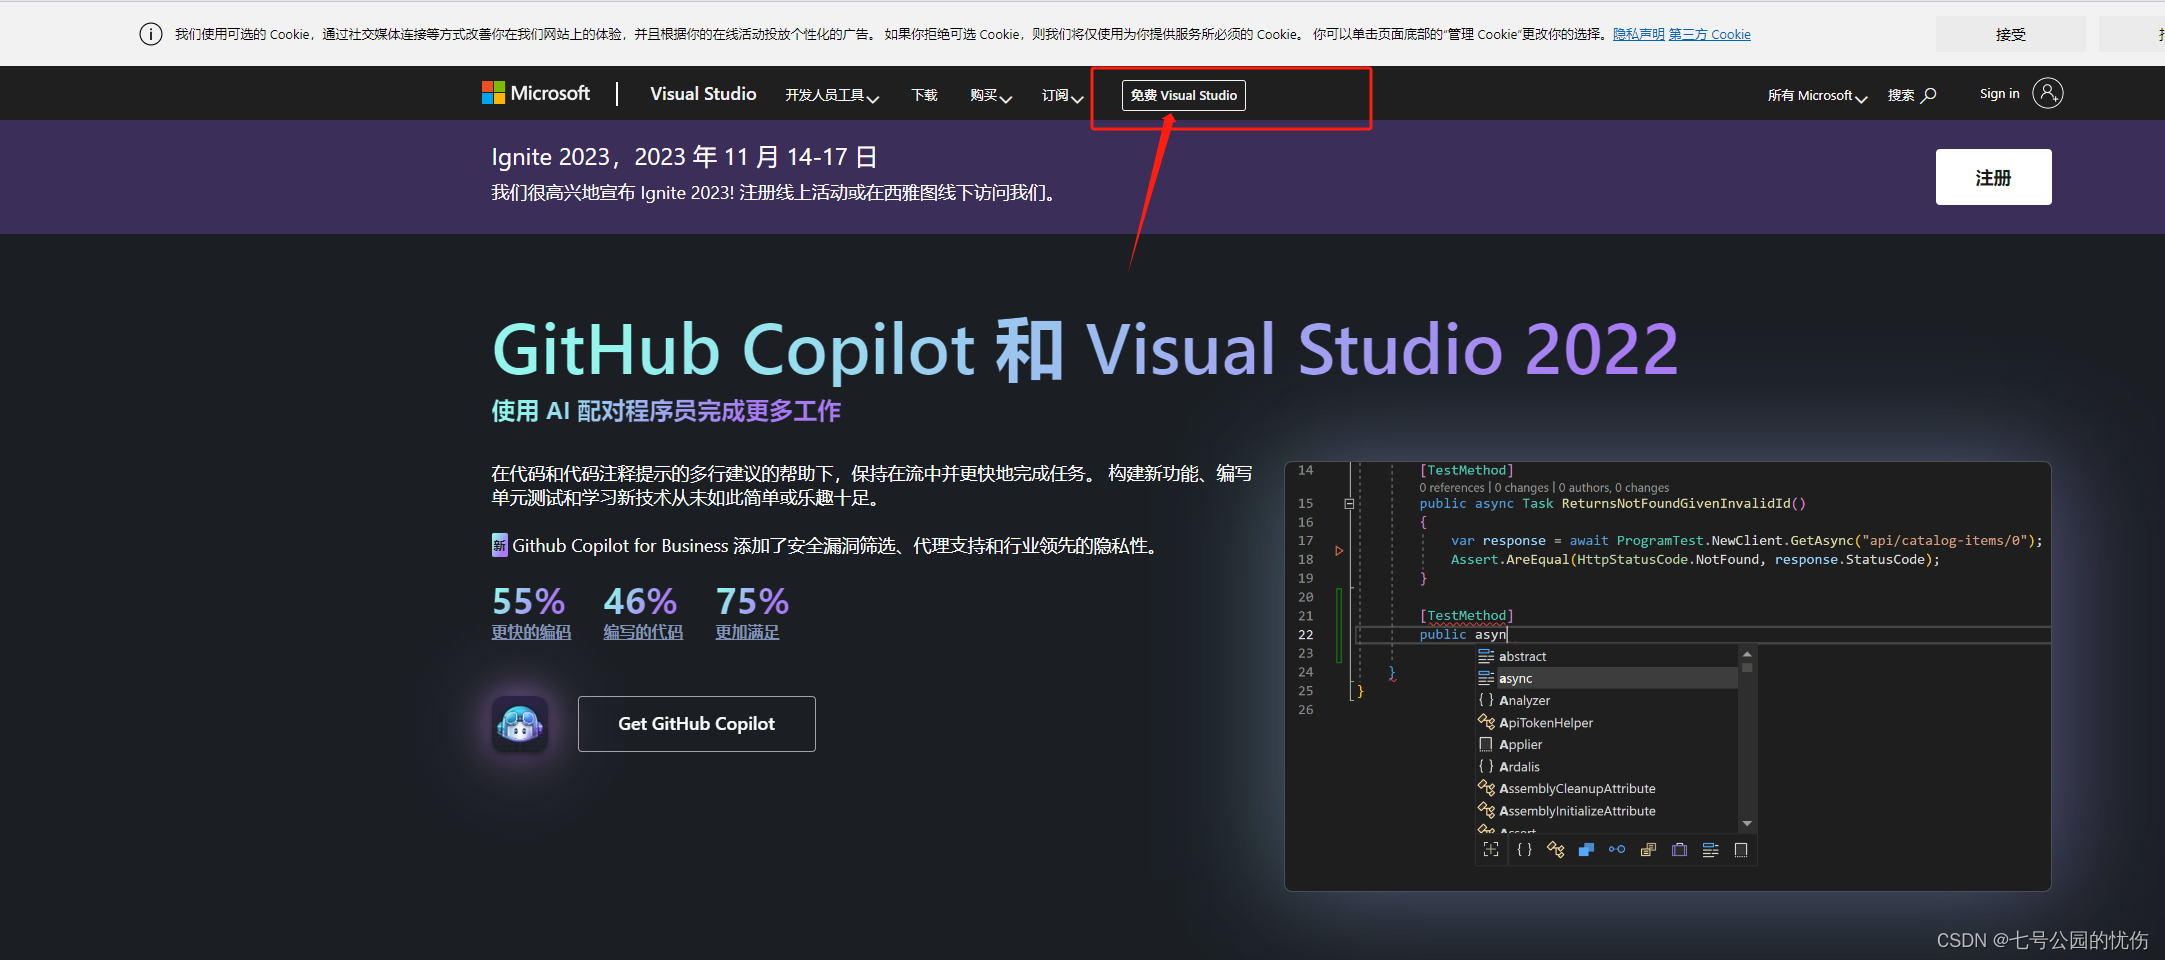Toggle the classes filter icon in IntelliSense bar
Viewport: 2165px width, 960px height.
point(1555,849)
